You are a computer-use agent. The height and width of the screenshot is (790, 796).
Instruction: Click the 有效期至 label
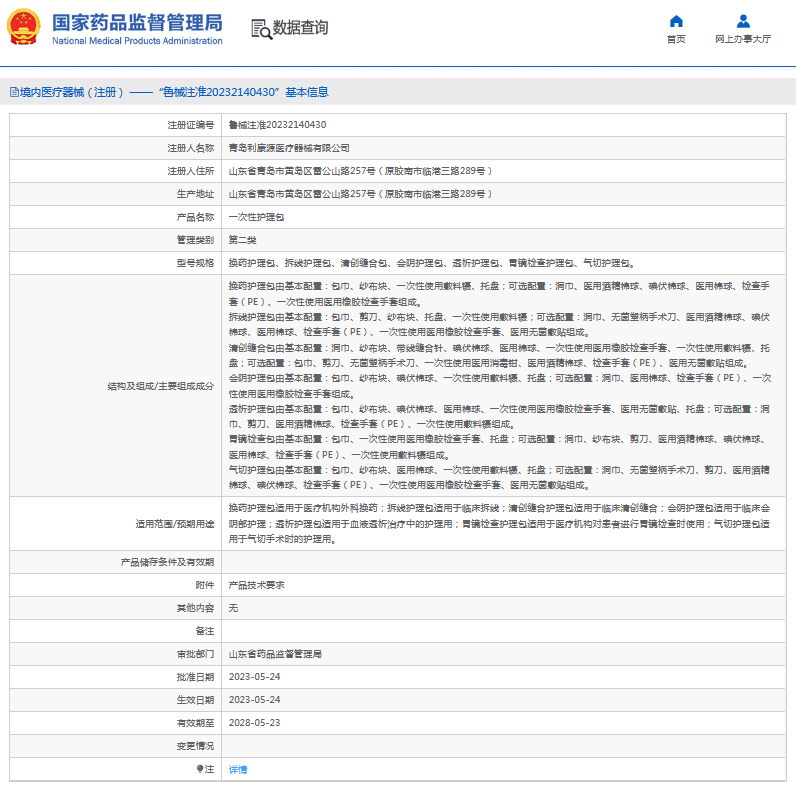click(x=195, y=722)
